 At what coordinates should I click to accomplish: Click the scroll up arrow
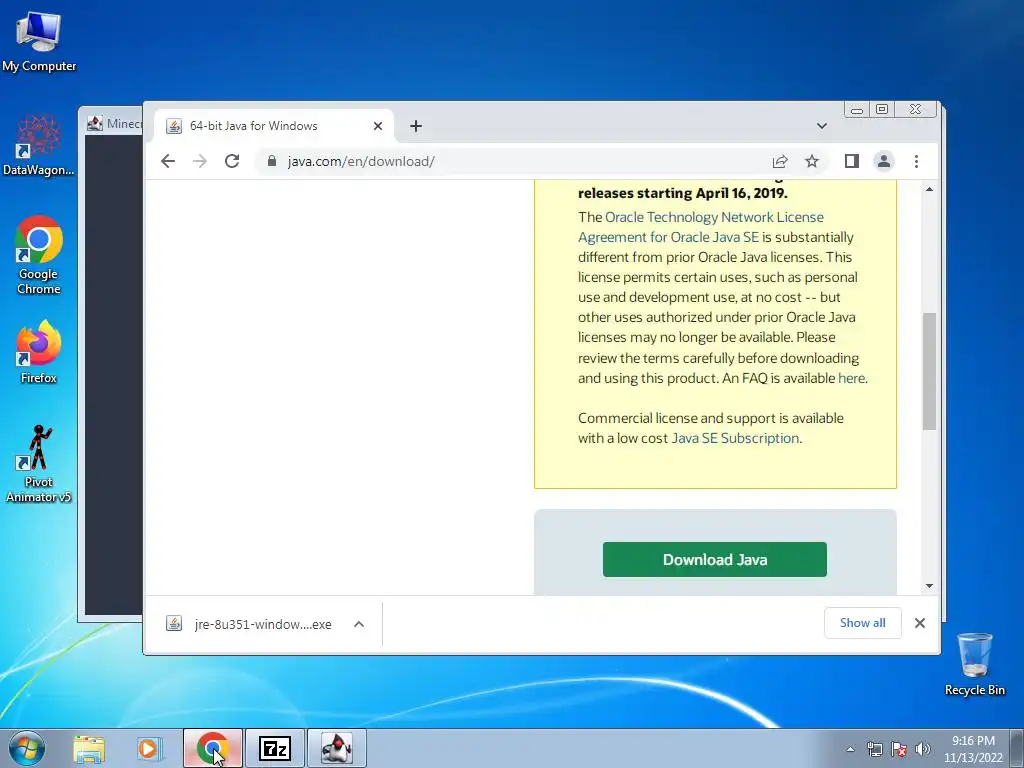click(929, 189)
